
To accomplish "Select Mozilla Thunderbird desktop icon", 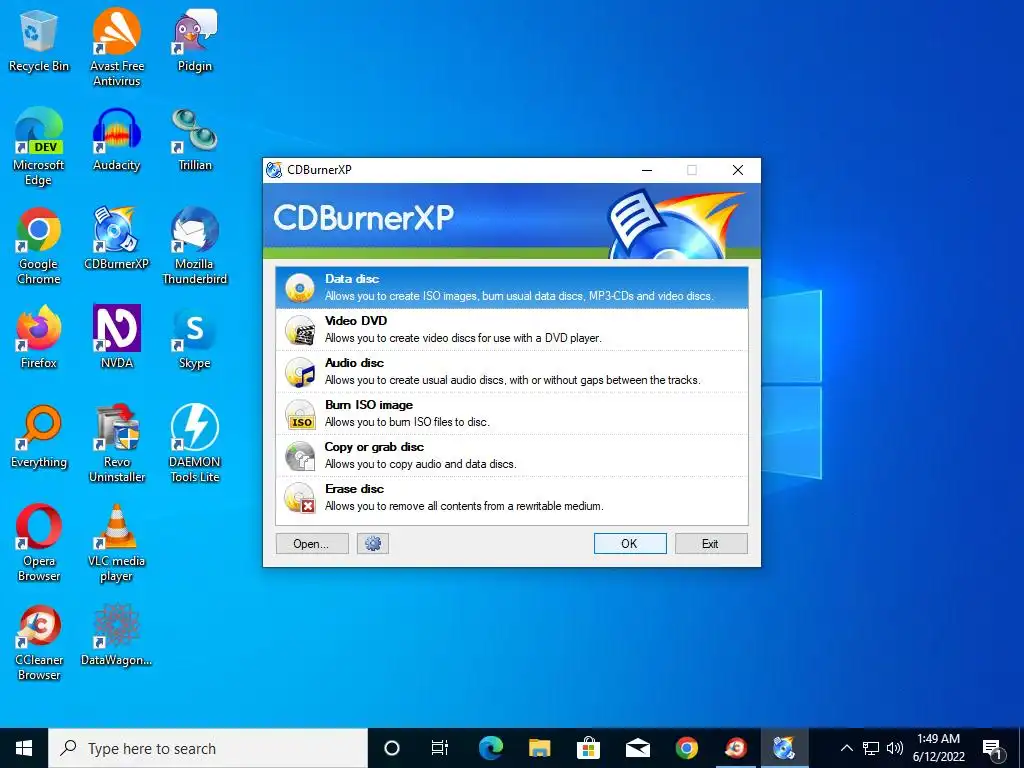I will (195, 246).
